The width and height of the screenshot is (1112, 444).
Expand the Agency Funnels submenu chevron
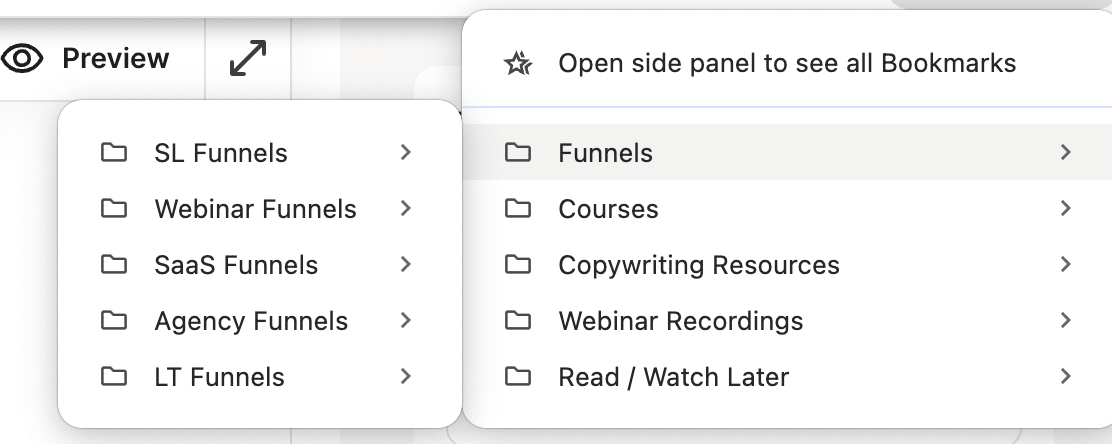point(405,321)
